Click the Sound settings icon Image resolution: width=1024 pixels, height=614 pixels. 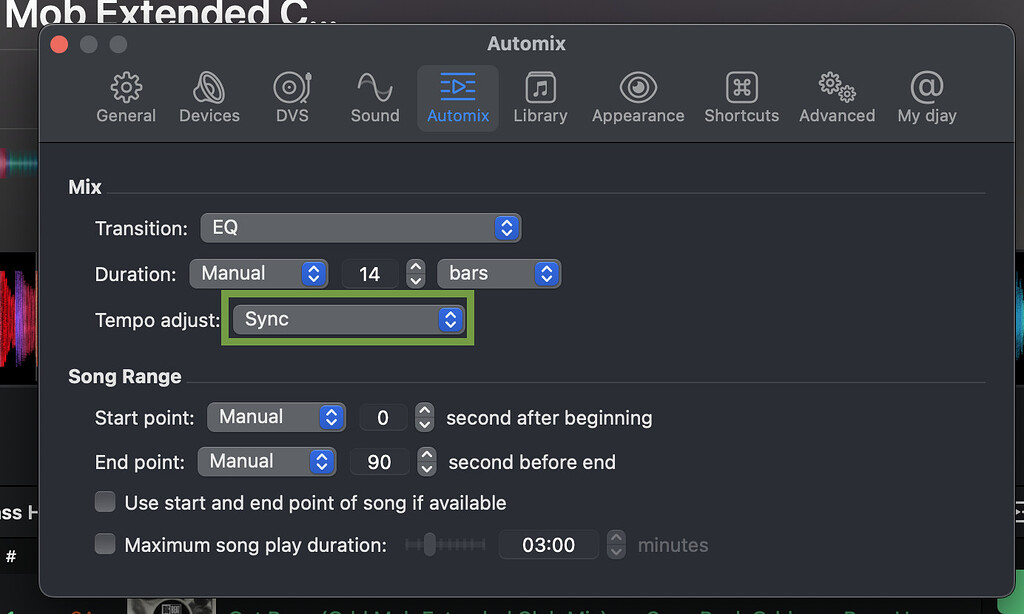pyautogui.click(x=374, y=97)
